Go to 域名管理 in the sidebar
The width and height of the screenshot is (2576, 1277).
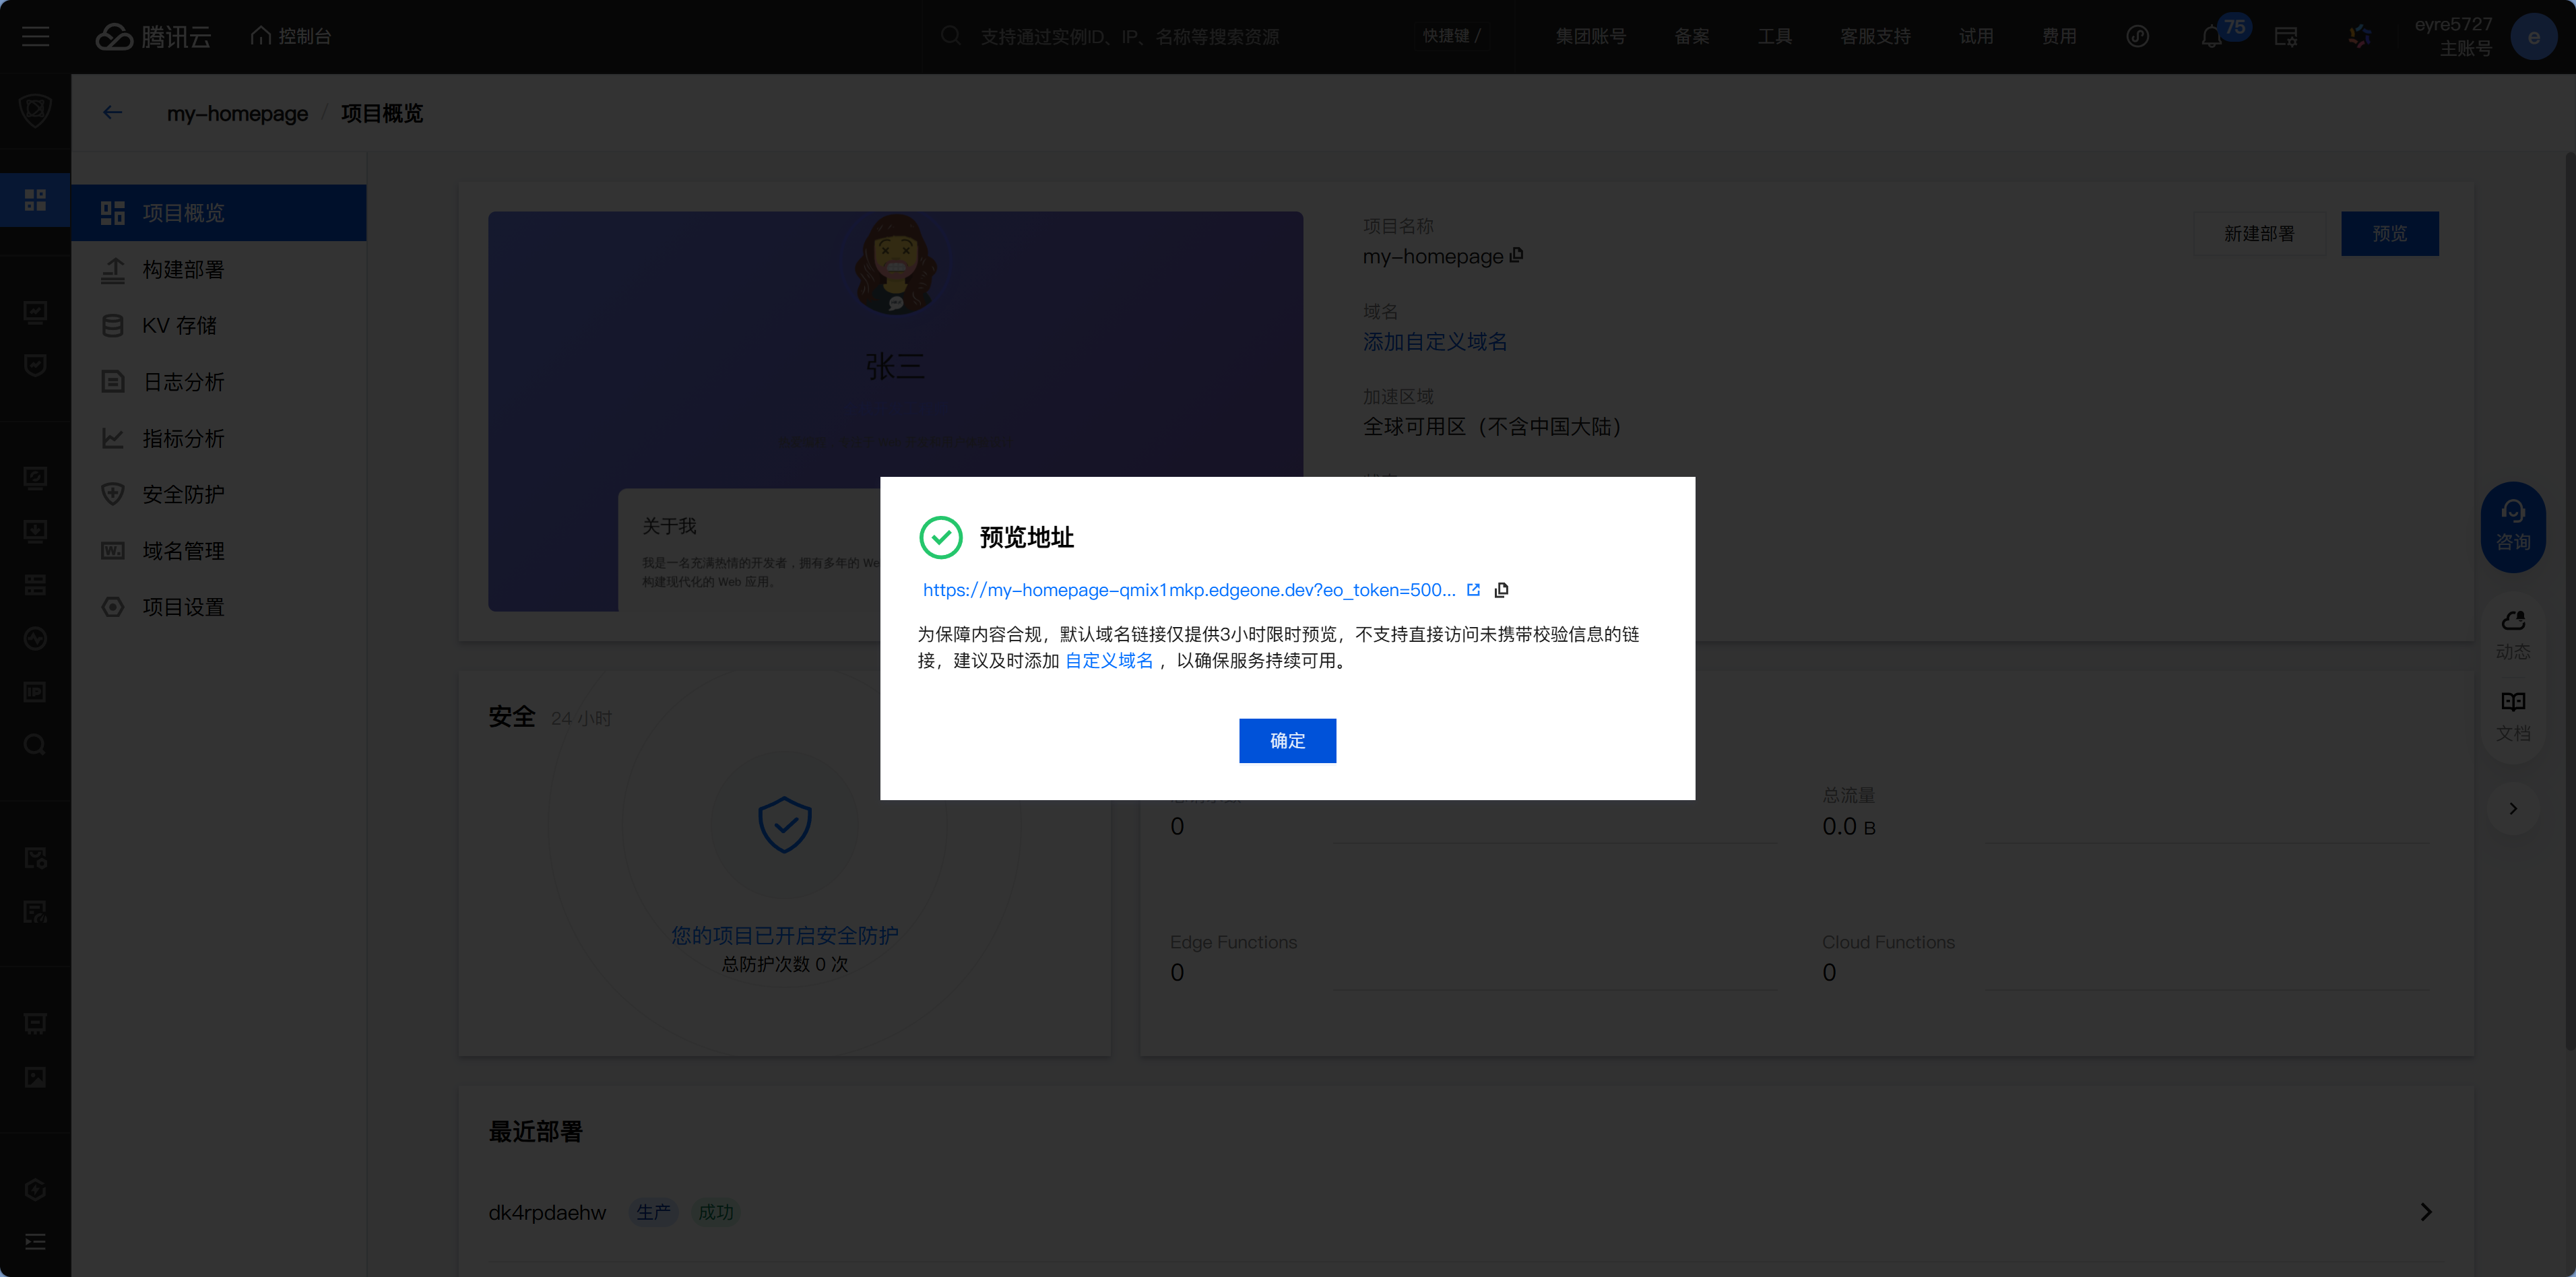click(183, 551)
